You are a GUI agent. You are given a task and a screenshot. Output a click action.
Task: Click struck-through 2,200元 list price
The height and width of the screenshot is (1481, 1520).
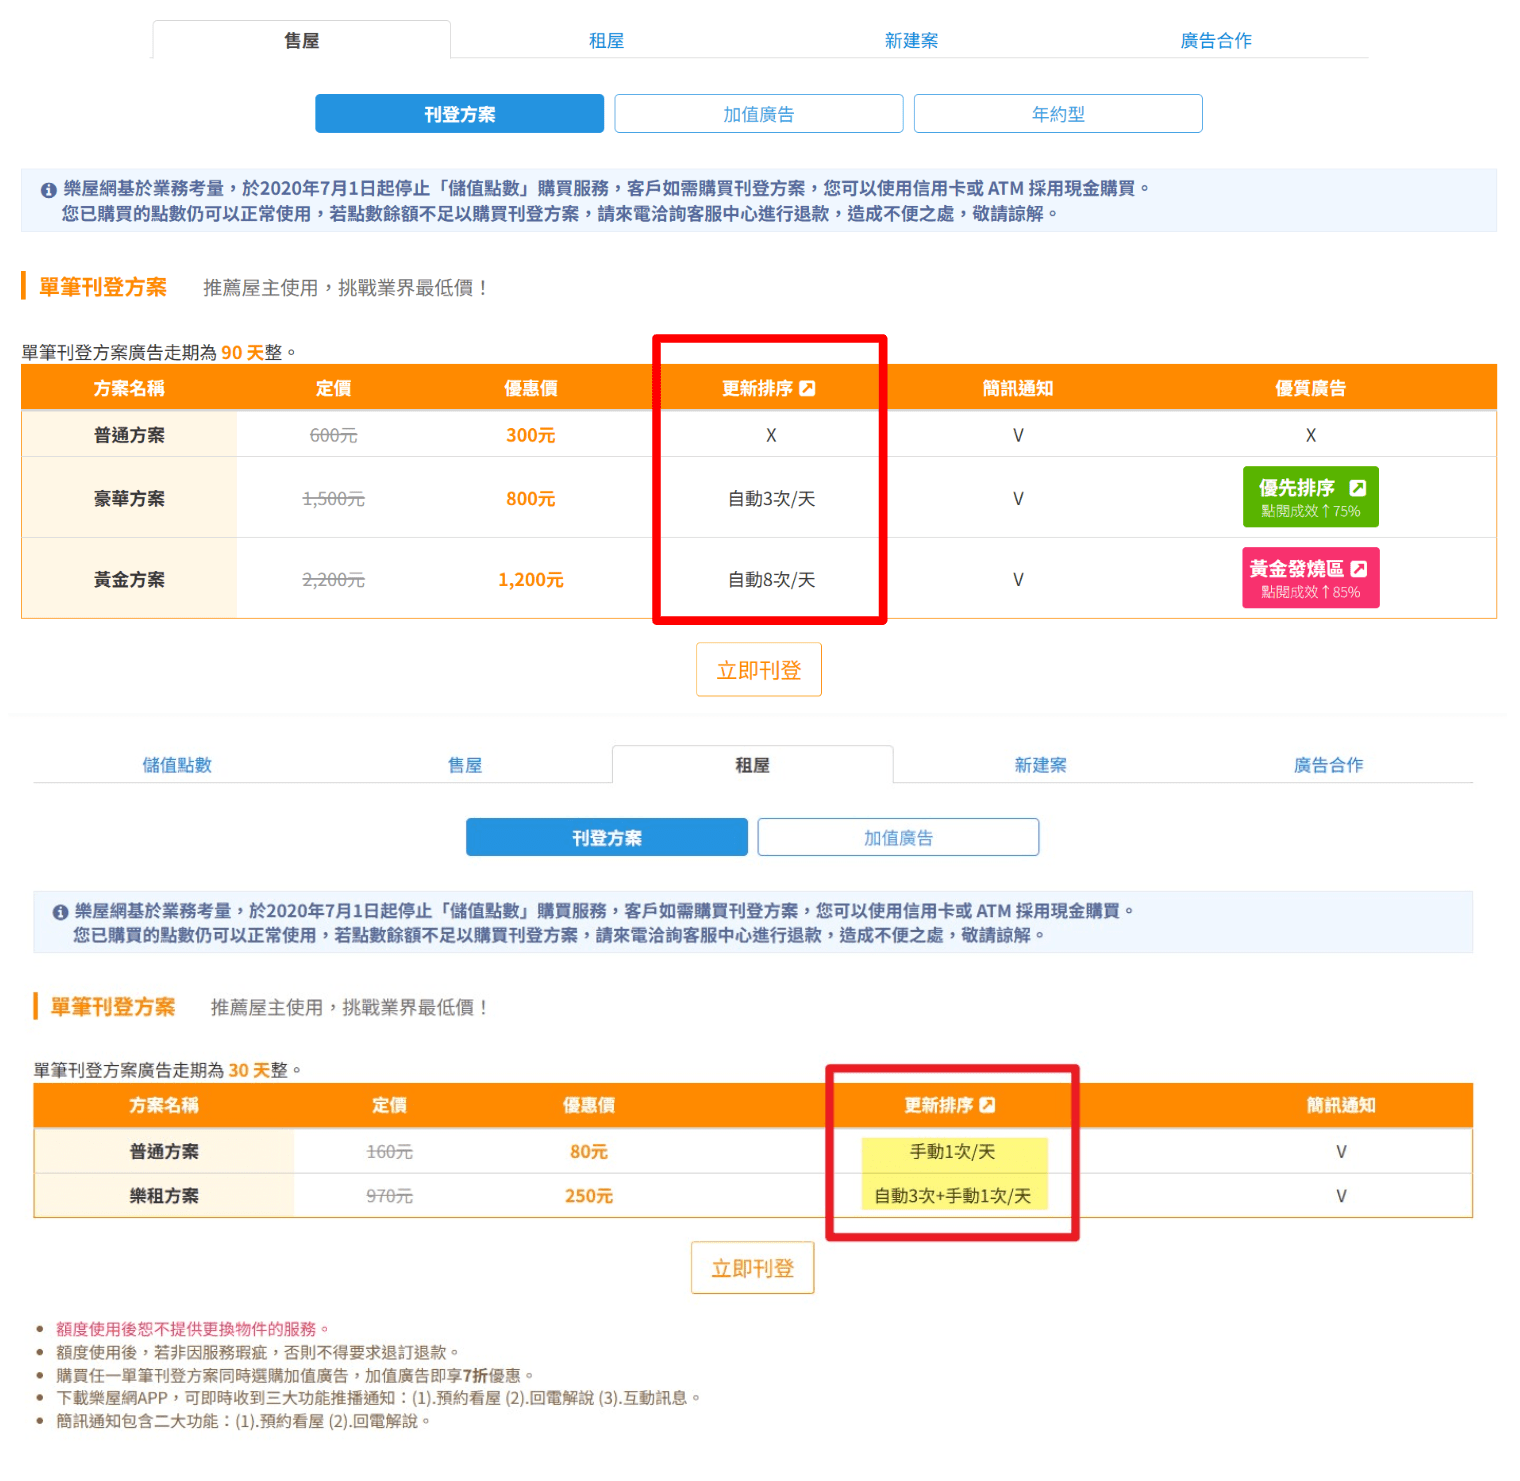coord(333,580)
